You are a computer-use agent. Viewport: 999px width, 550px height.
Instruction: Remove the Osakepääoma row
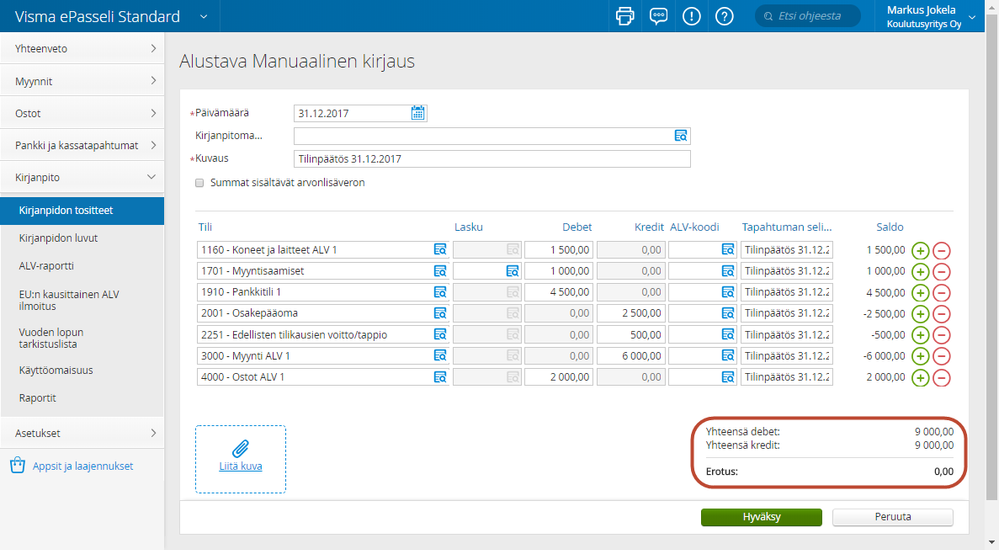[941, 313]
